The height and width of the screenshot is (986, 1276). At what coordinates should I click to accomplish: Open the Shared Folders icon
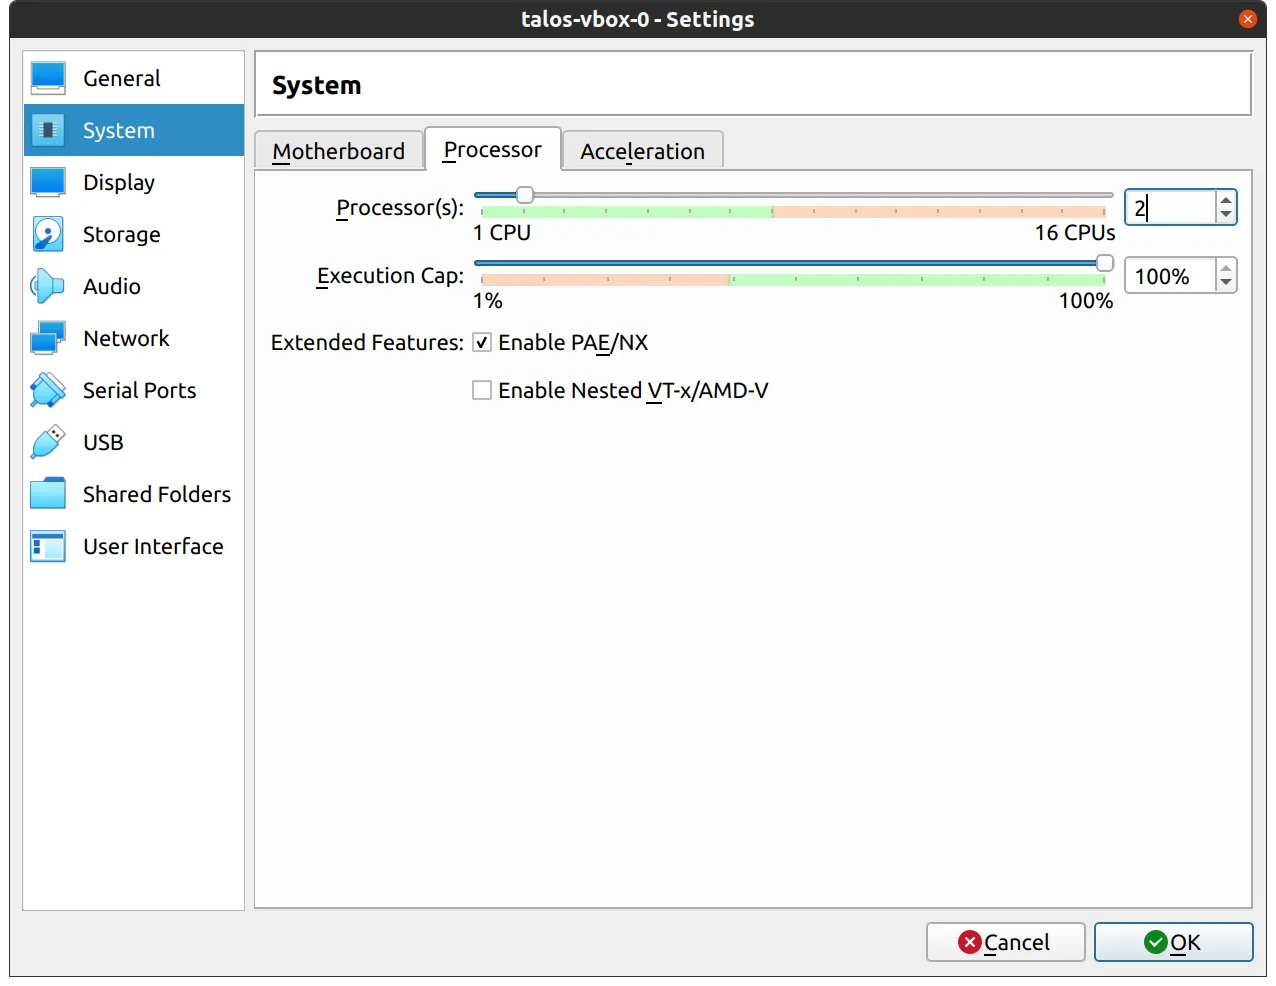point(48,494)
